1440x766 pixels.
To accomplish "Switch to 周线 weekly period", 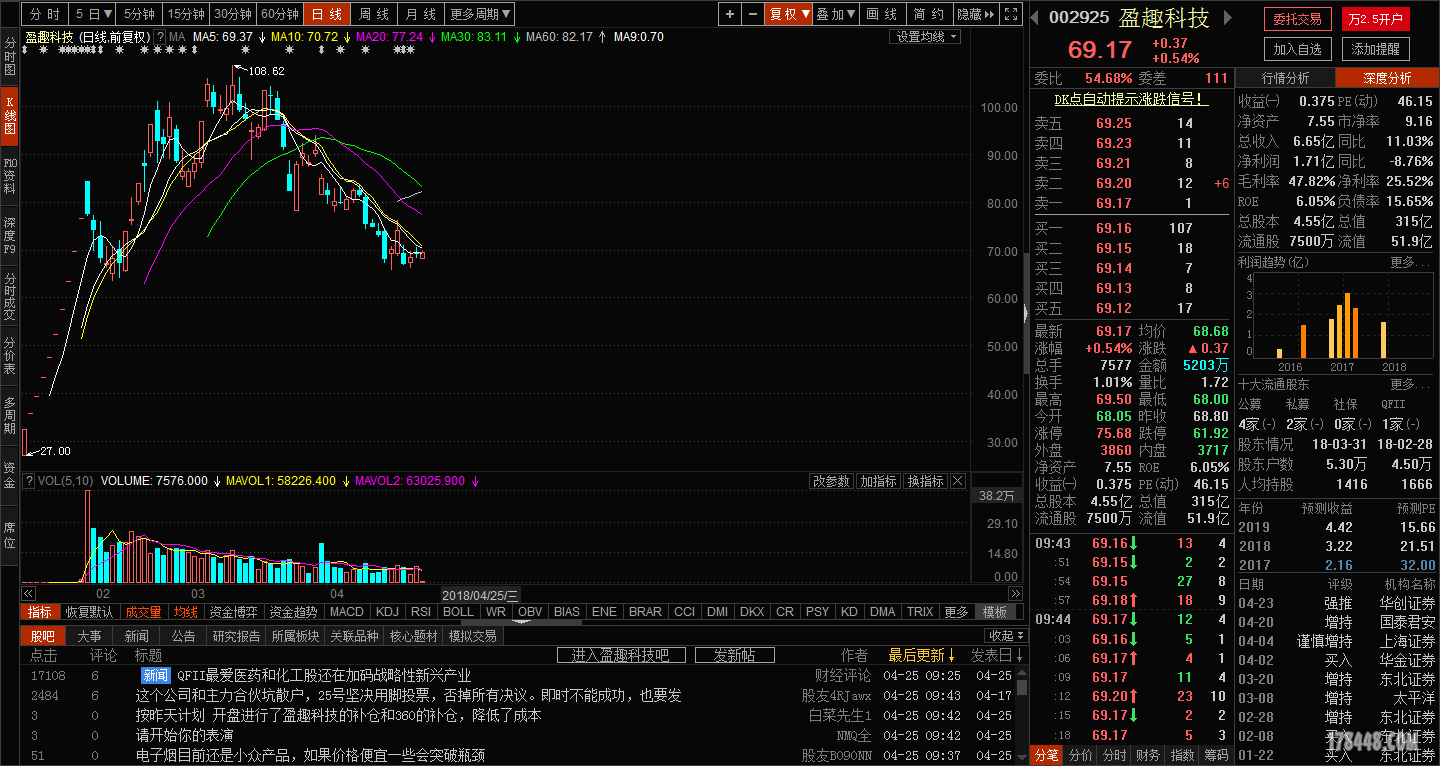I will [x=374, y=14].
